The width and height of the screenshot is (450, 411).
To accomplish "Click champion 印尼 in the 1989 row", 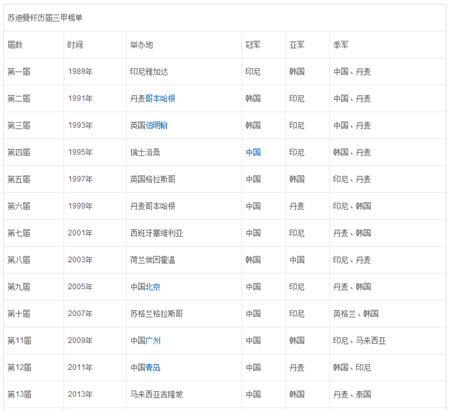I will click(x=253, y=72).
